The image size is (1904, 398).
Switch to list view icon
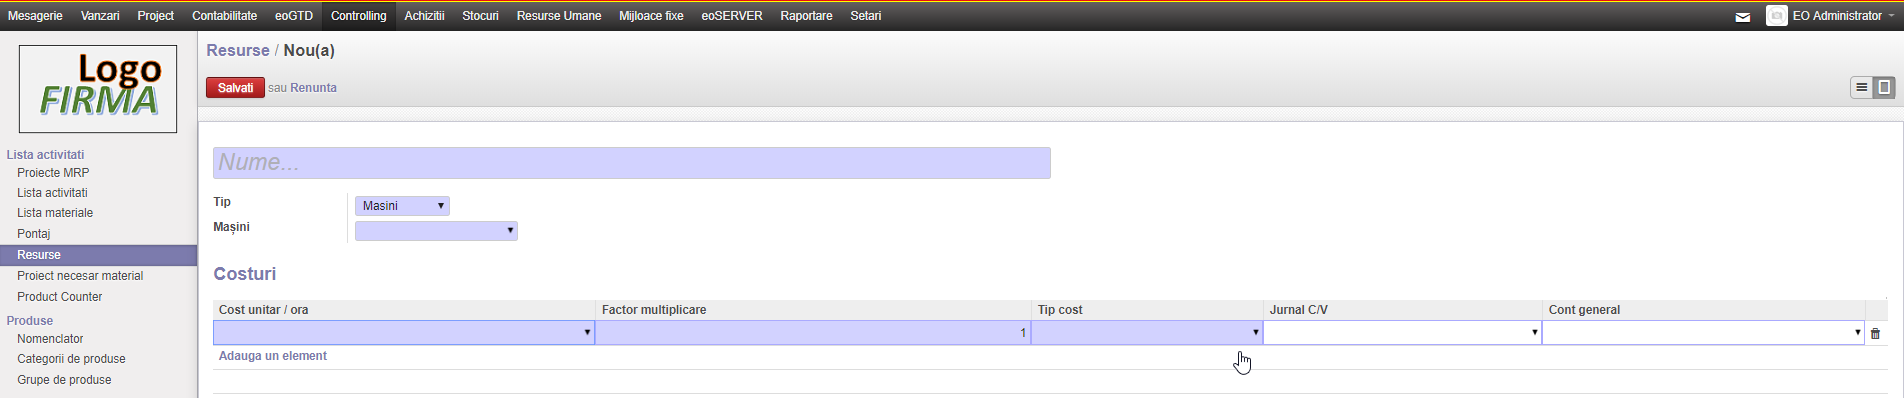coord(1861,87)
